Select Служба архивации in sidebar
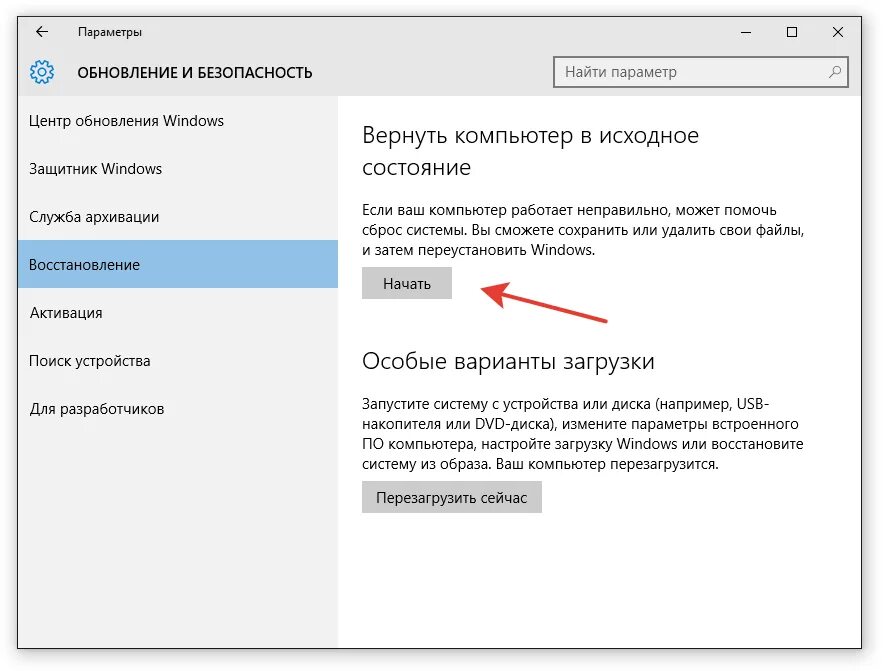883x671 pixels. (177, 217)
